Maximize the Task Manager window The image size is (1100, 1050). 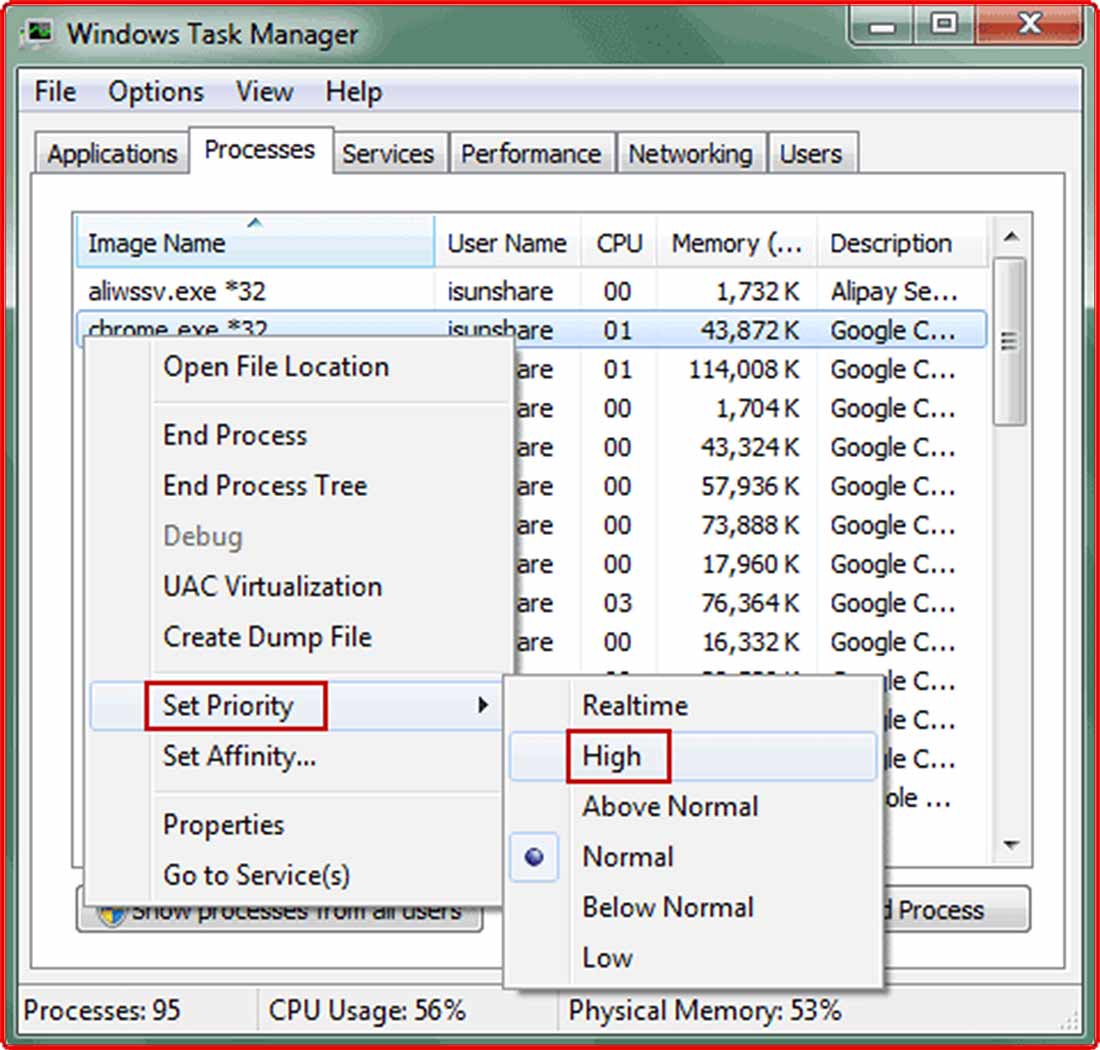point(944,25)
